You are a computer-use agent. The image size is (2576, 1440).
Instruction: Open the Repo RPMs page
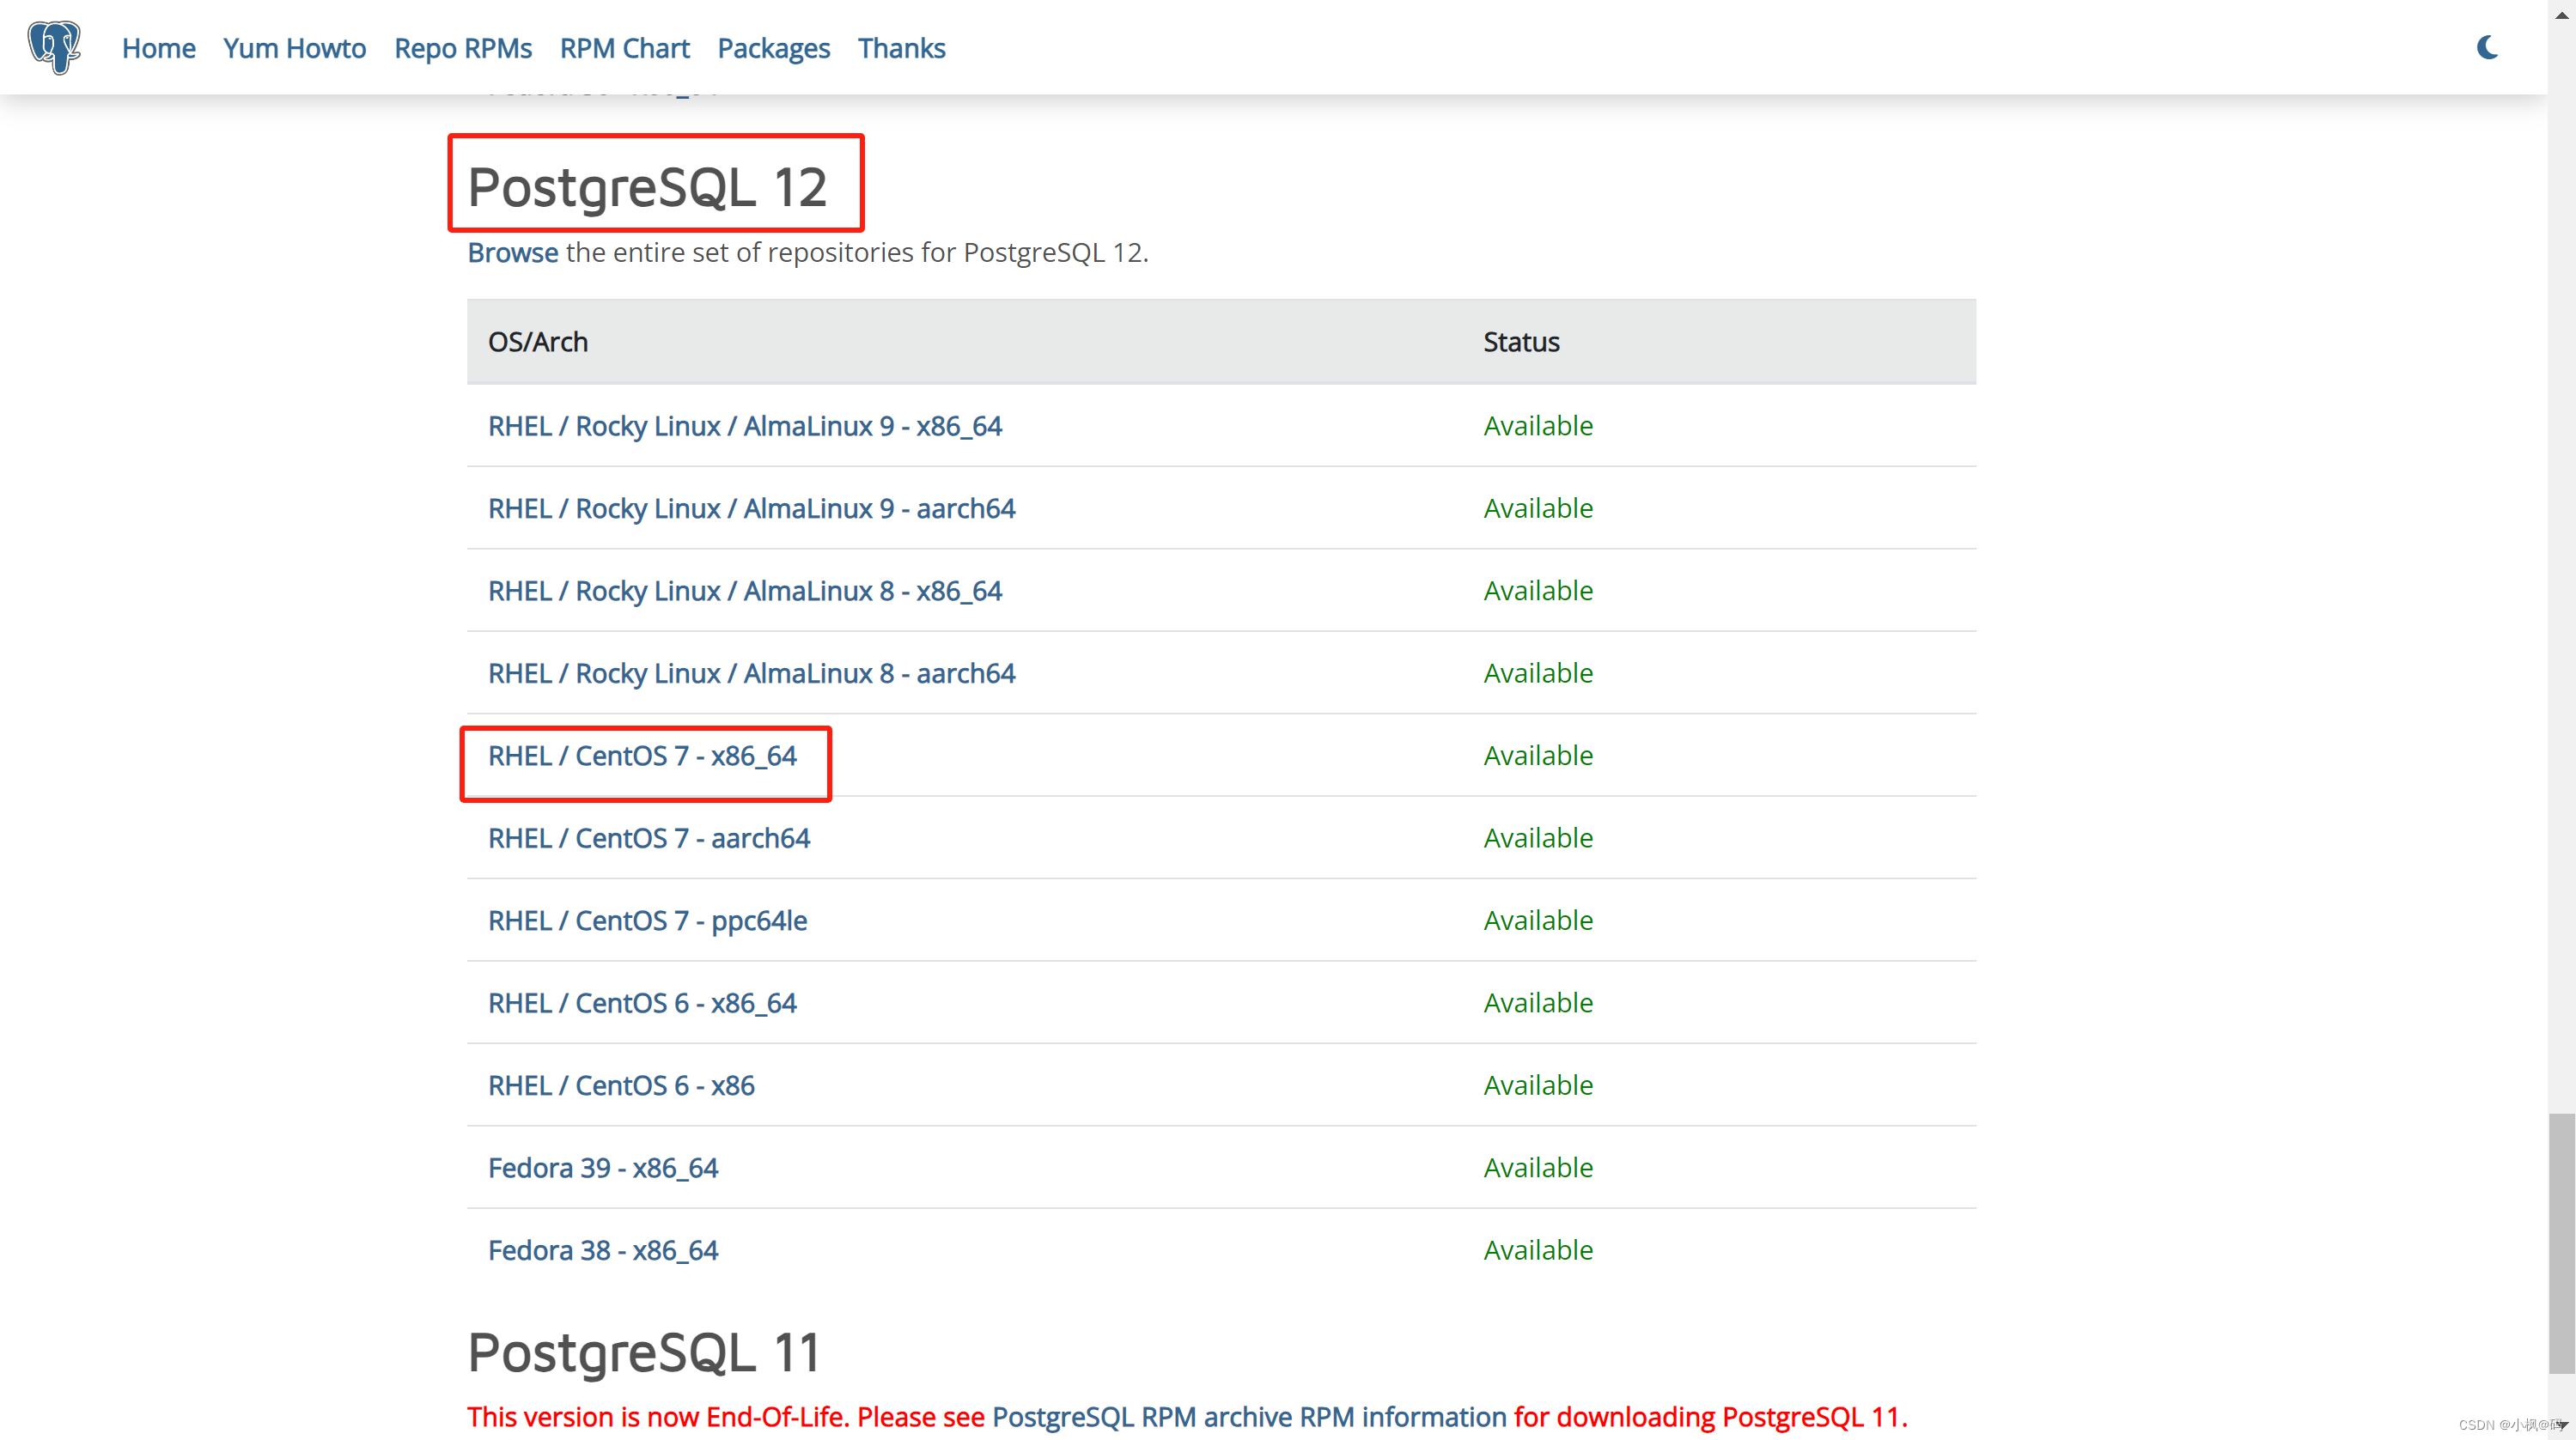click(462, 47)
